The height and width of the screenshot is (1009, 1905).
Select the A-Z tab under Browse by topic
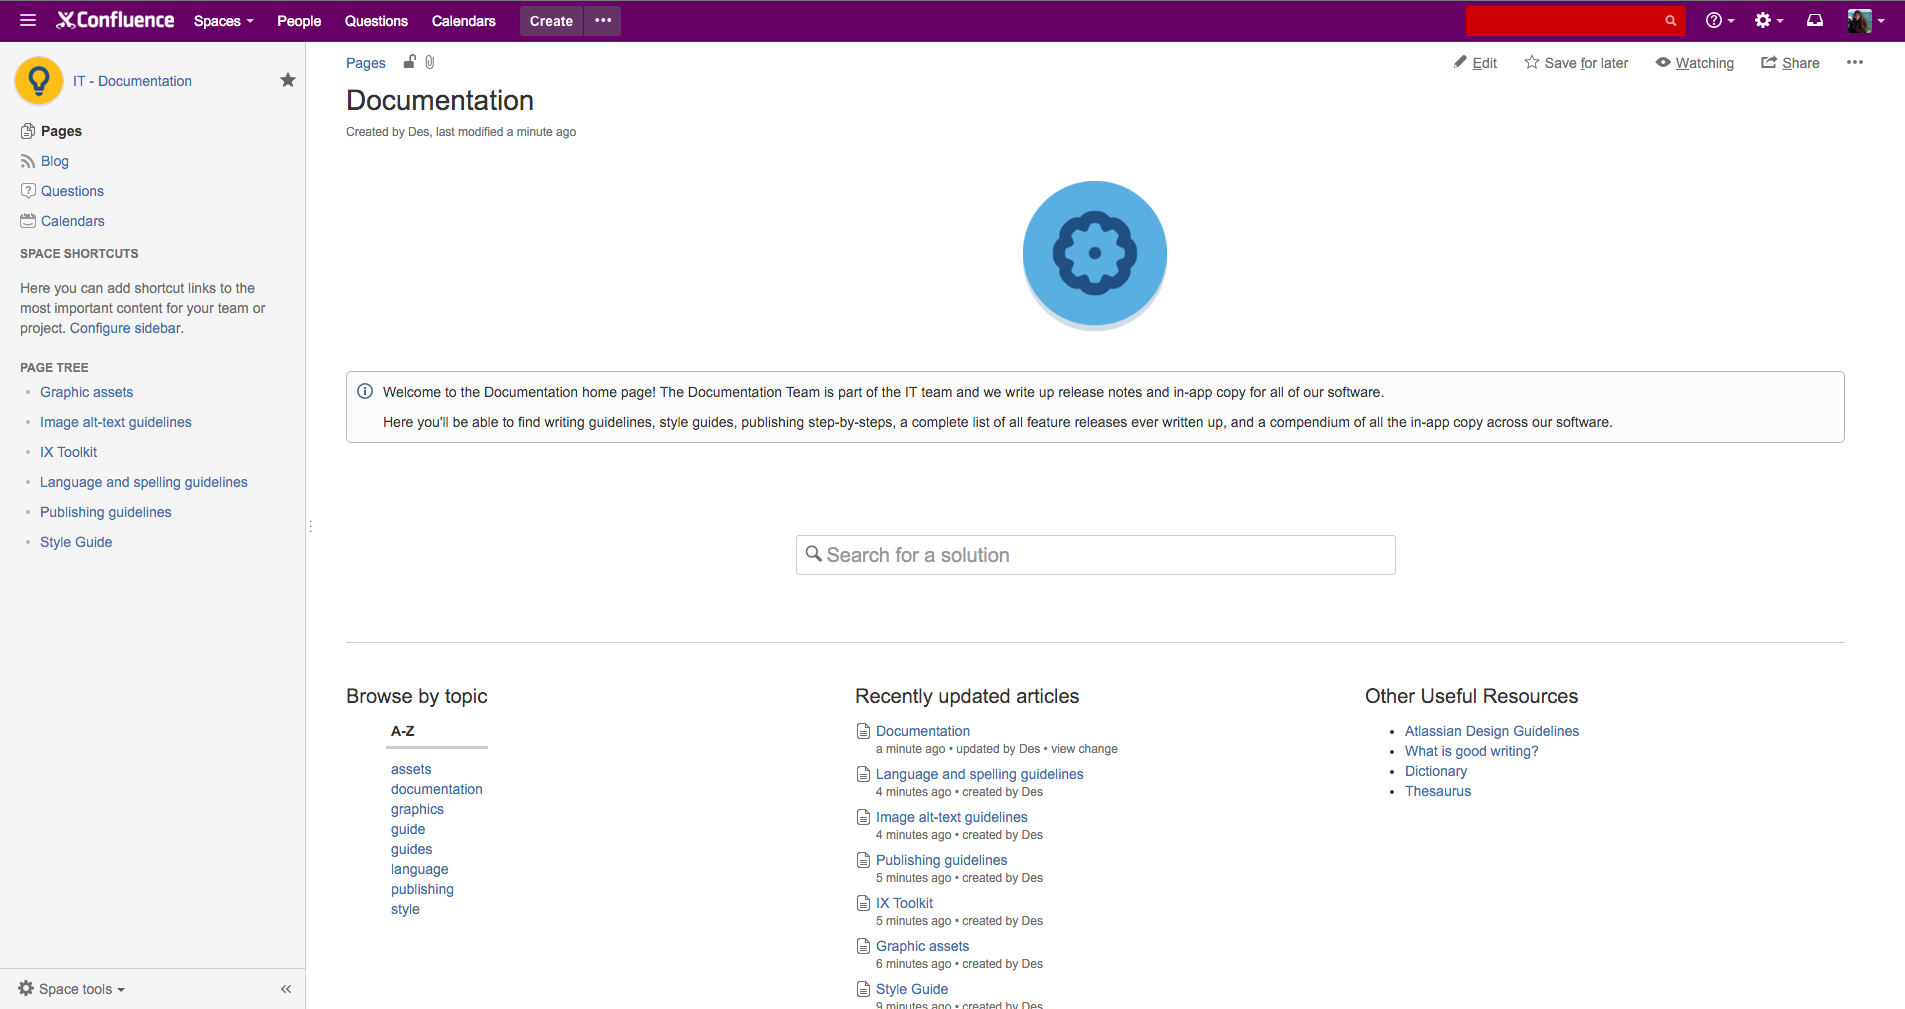pyautogui.click(x=403, y=731)
